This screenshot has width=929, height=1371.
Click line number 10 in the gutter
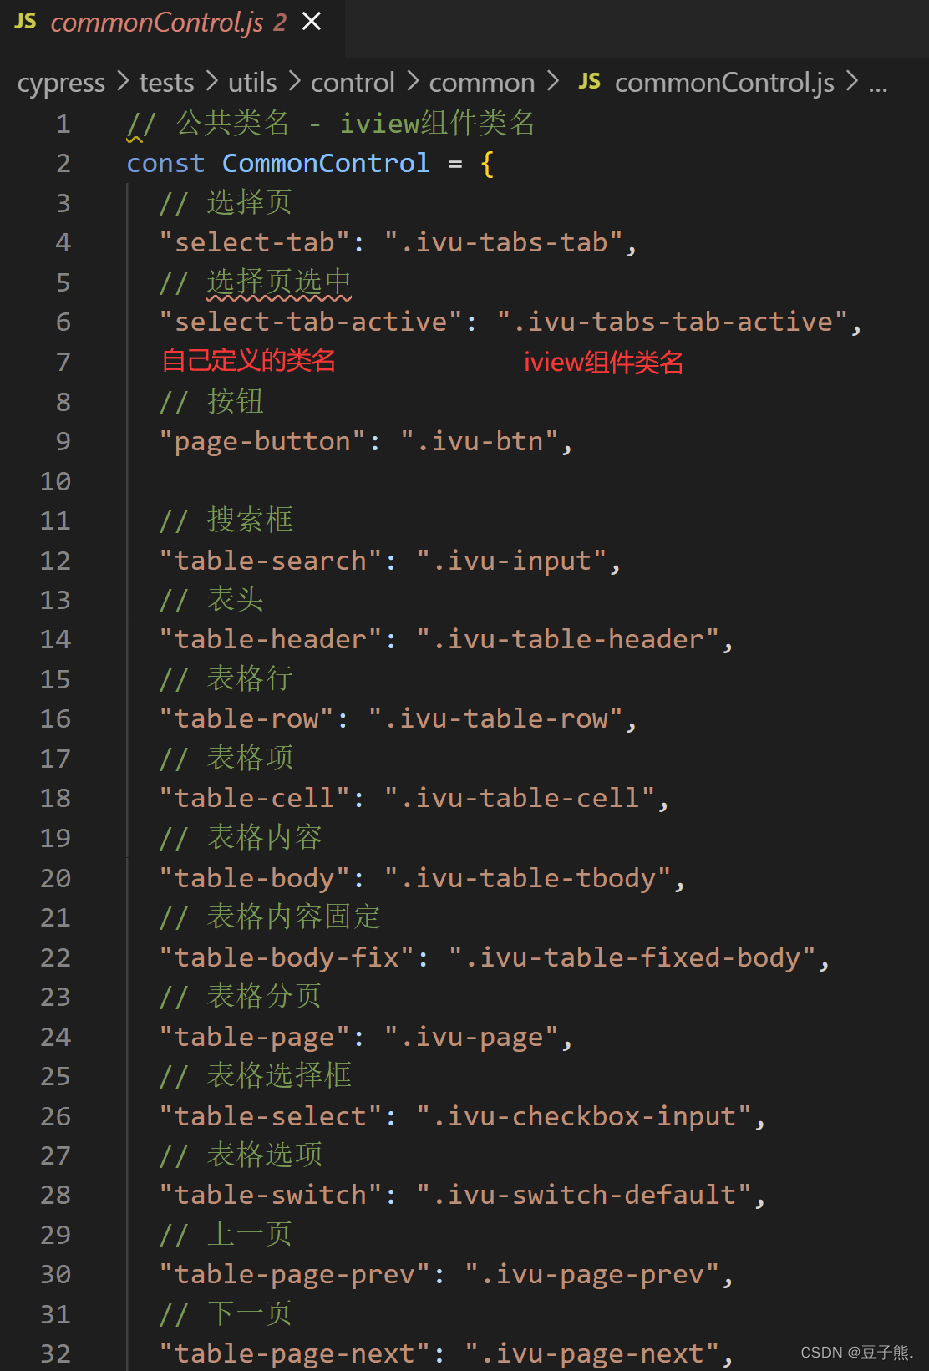pyautogui.click(x=56, y=481)
